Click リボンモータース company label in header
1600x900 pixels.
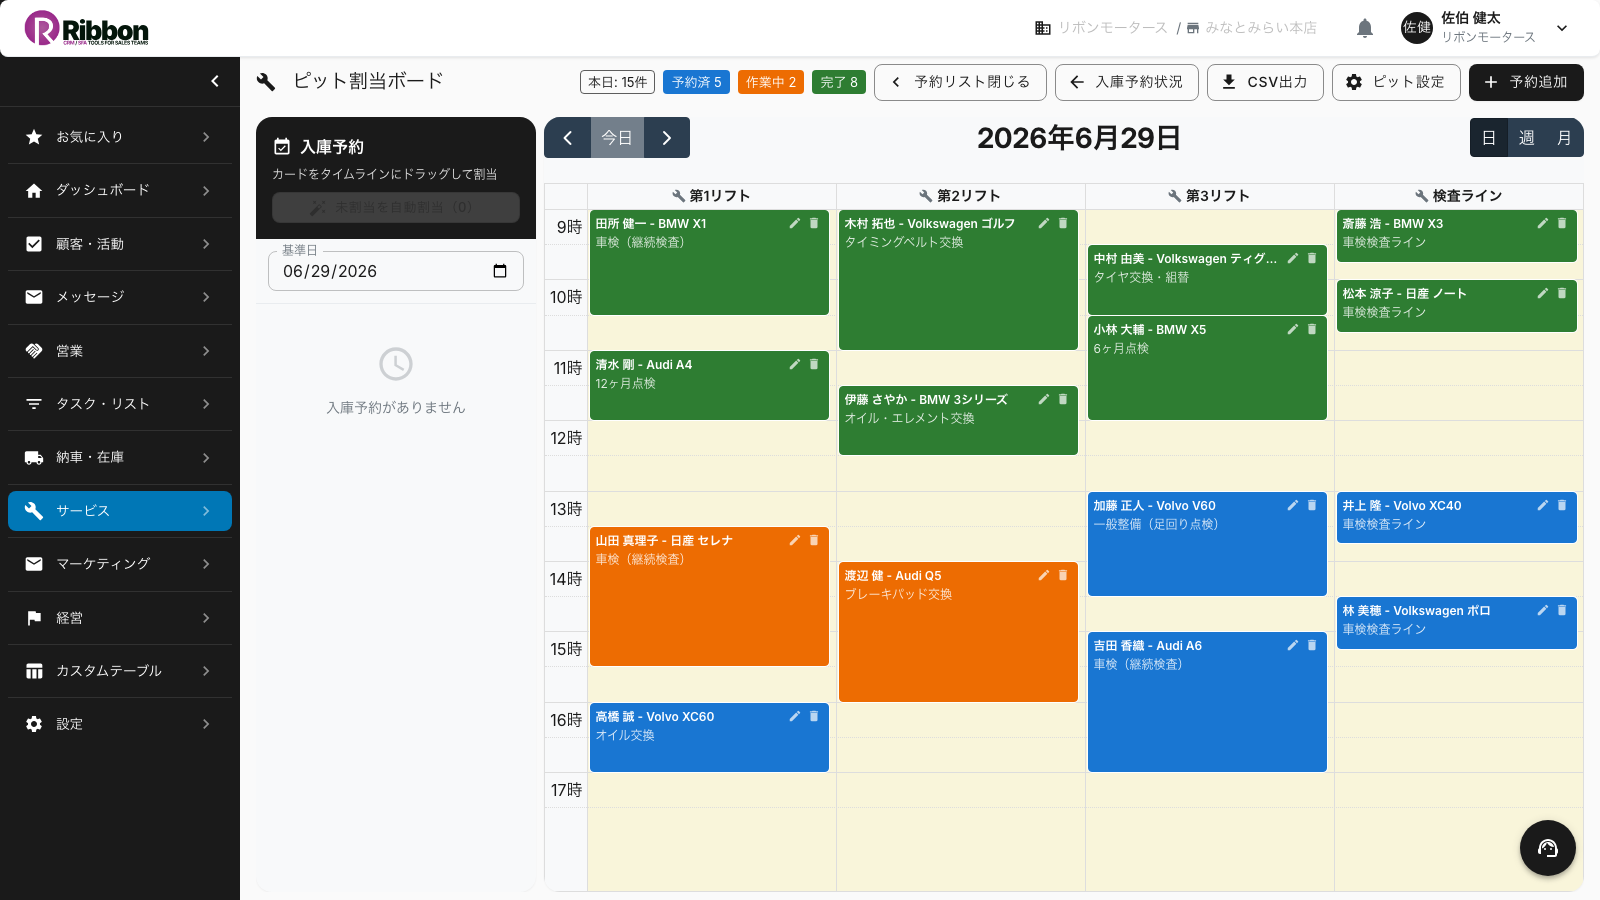pos(1113,28)
